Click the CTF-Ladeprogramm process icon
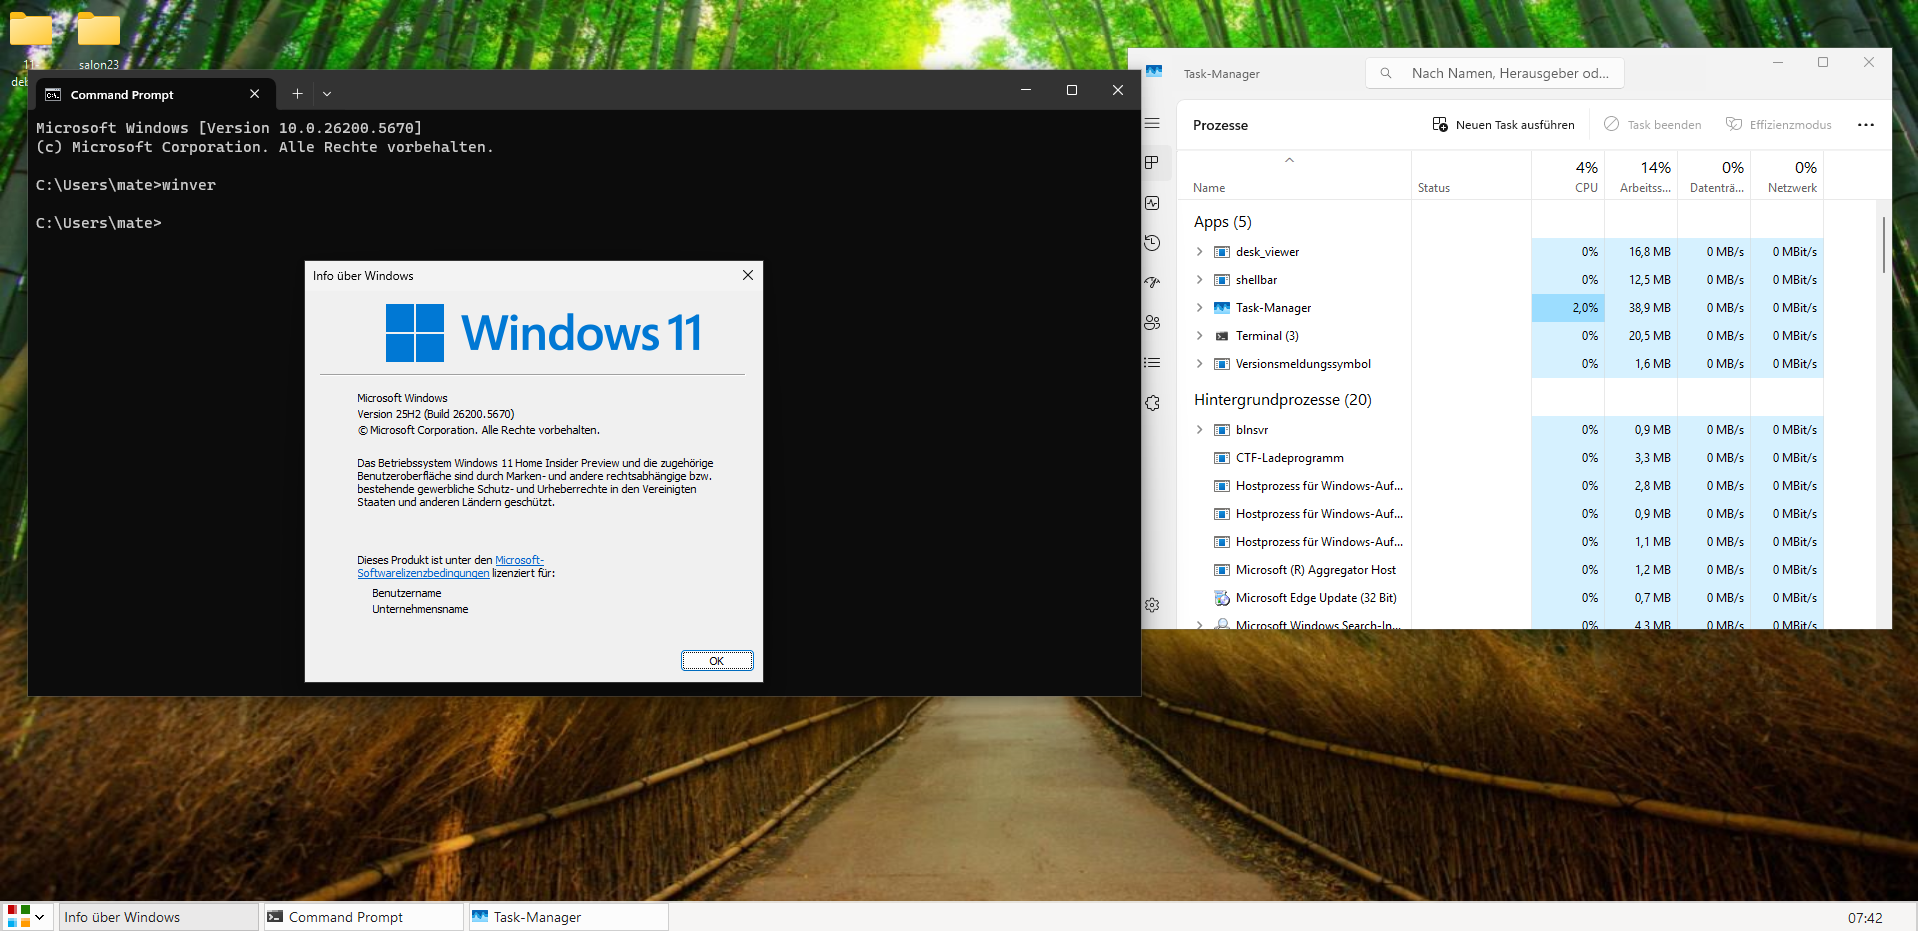 (1222, 458)
